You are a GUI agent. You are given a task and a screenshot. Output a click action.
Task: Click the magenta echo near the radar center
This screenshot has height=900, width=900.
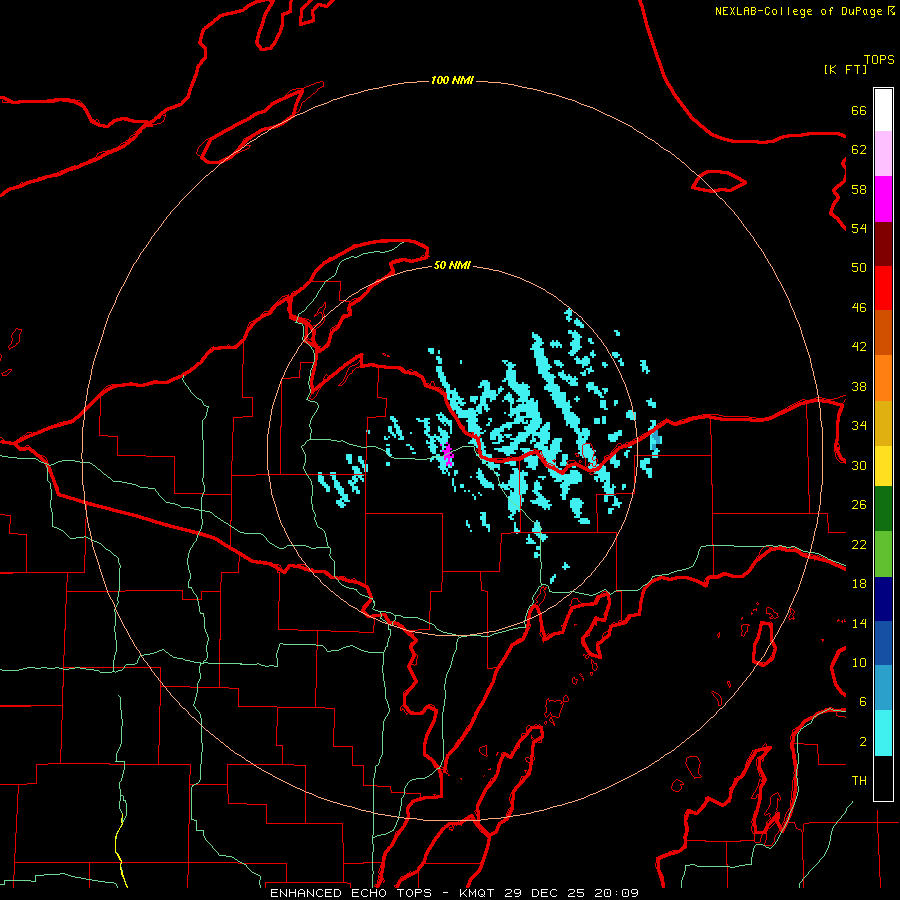click(x=448, y=455)
